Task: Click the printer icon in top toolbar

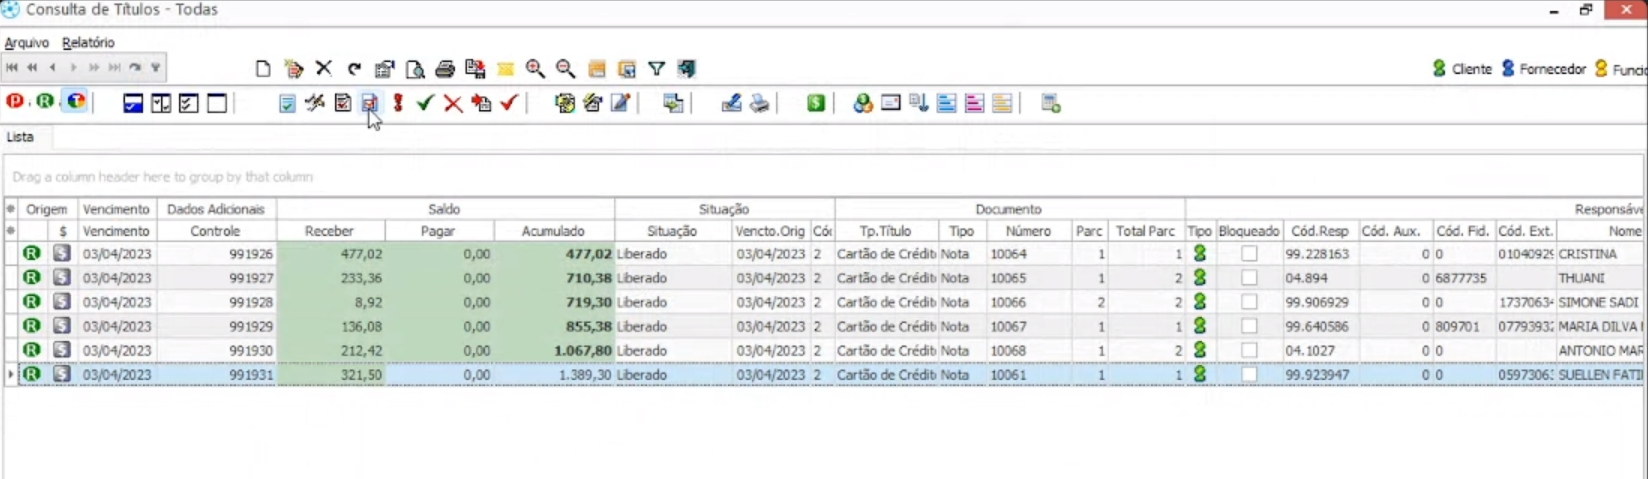Action: [445, 69]
